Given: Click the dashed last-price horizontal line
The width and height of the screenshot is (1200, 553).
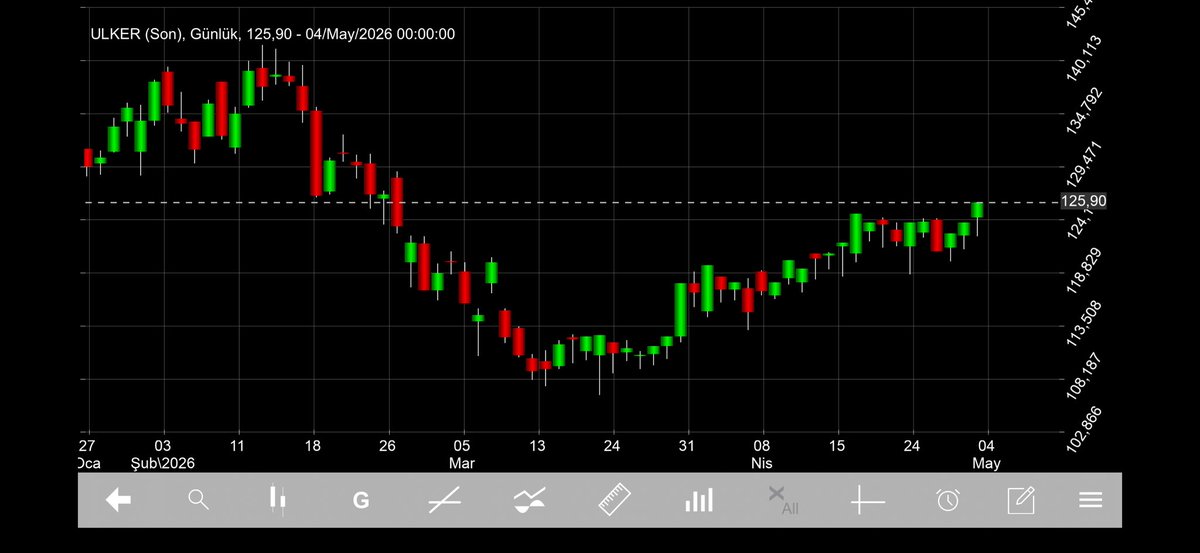Looking at the screenshot, I should (570, 202).
